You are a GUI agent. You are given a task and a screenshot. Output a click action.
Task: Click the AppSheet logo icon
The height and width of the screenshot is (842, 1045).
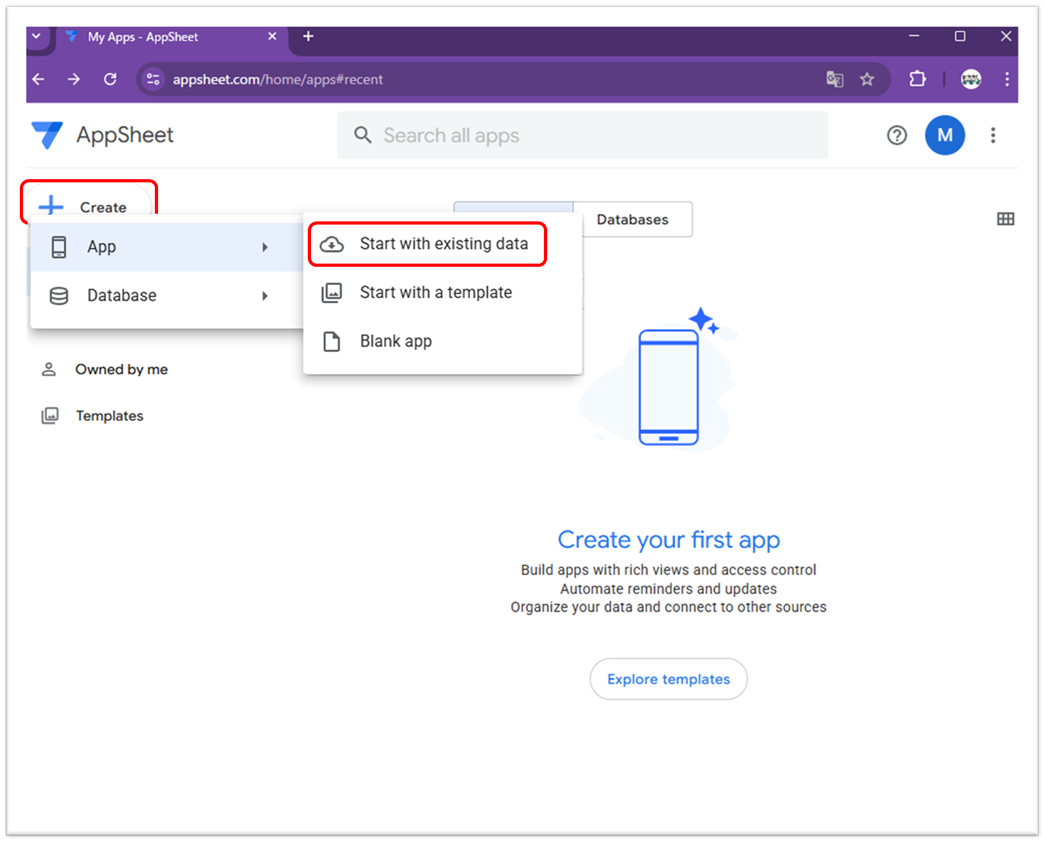click(47, 135)
